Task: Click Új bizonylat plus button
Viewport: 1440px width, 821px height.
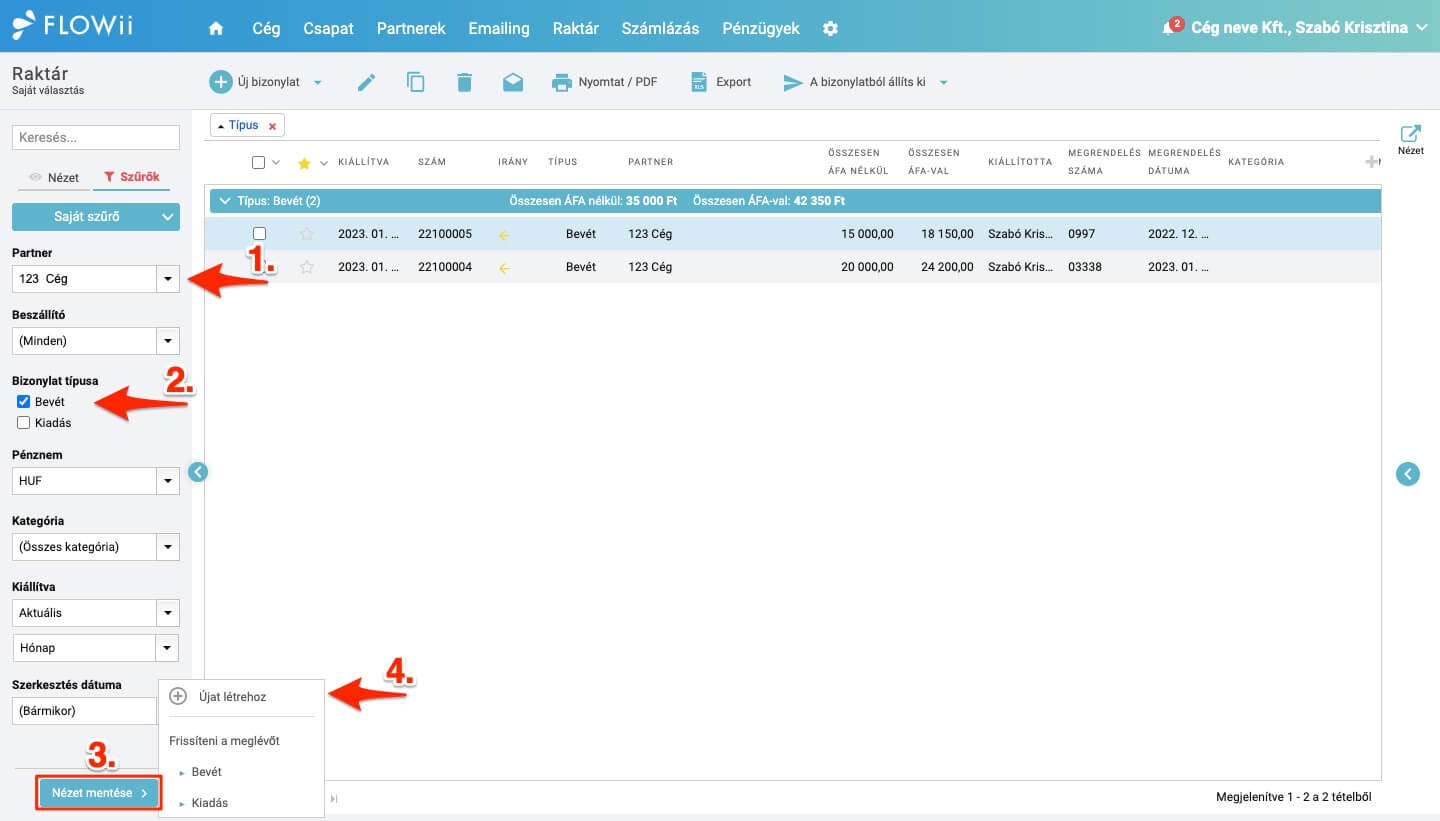Action: coord(254,82)
